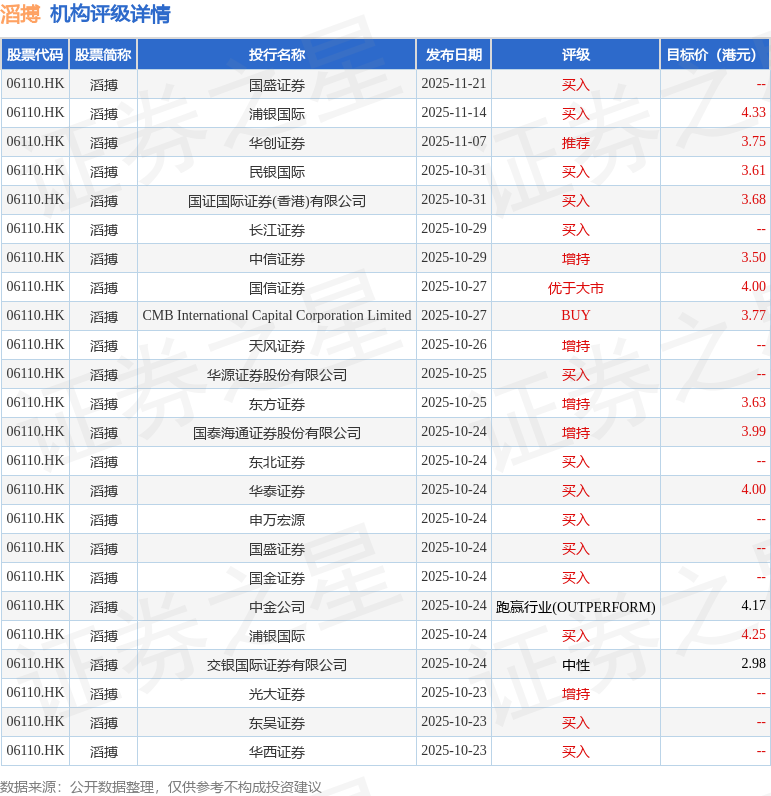The width and height of the screenshot is (771, 796).
Task: Select the 东北证券 institution cell
Action: point(277,462)
